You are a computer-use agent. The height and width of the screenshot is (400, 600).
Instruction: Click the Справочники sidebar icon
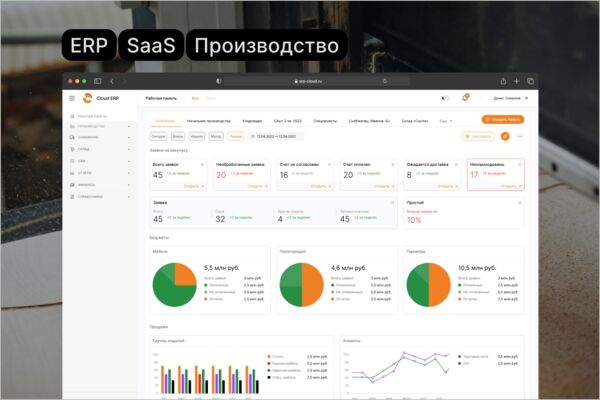72,196
